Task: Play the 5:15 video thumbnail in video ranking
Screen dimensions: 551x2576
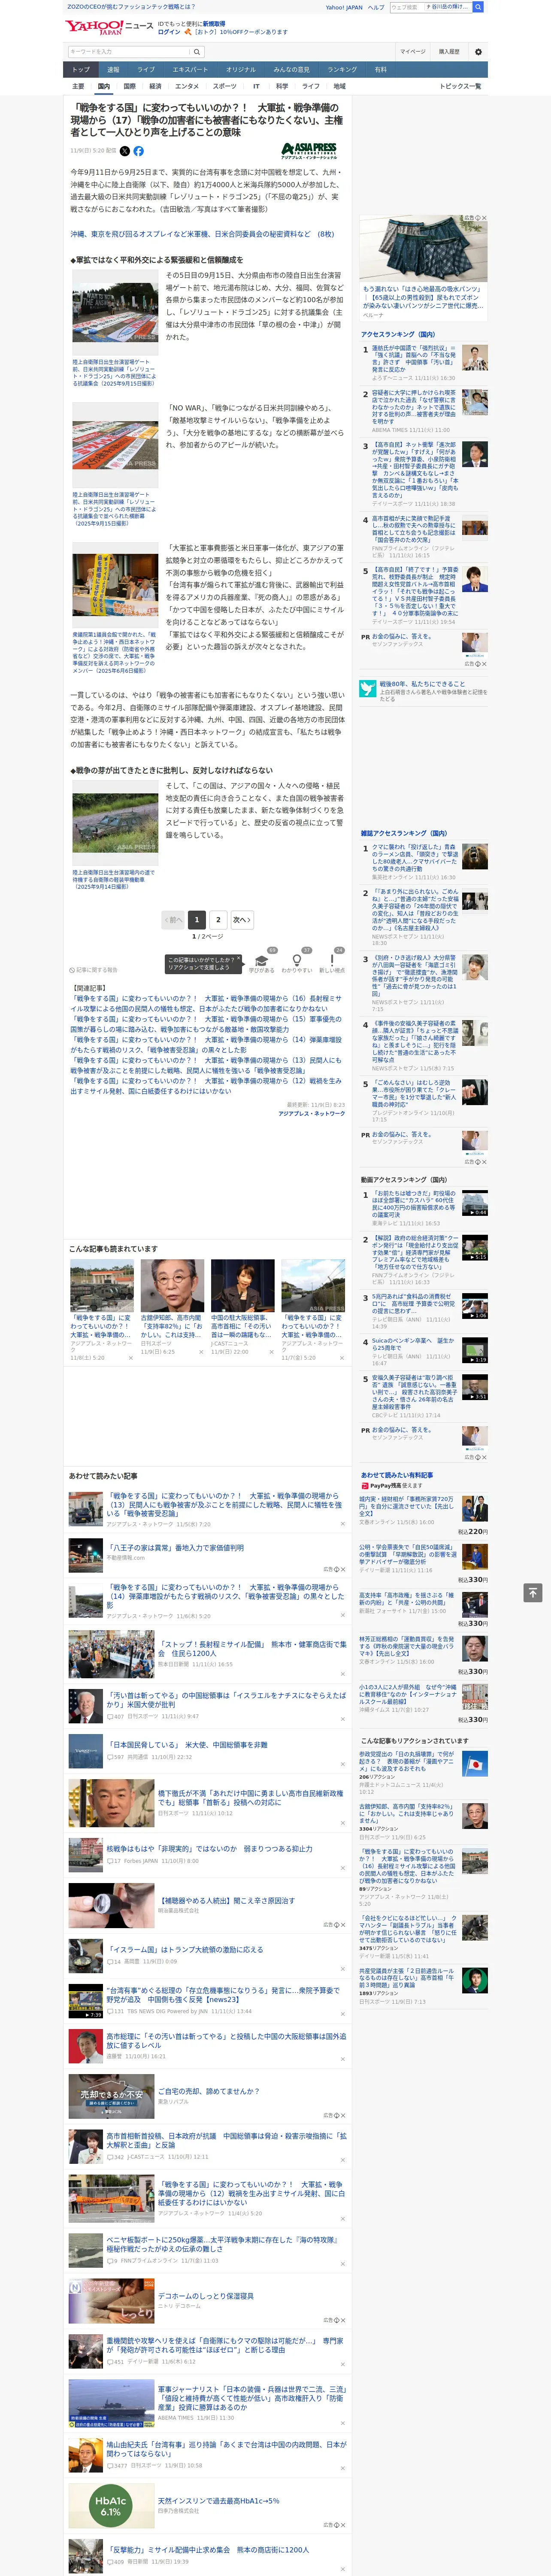Action: [x=474, y=1247]
